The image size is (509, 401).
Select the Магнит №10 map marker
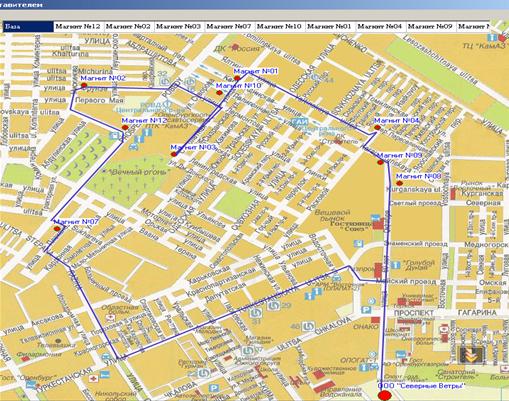tap(219, 93)
